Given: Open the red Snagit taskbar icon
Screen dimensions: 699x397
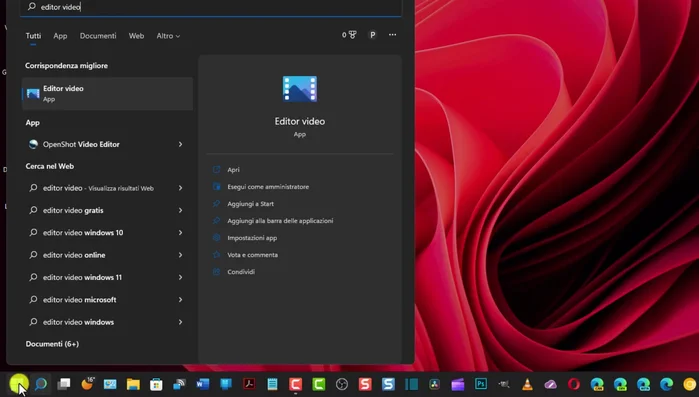Looking at the screenshot, I should [x=365, y=384].
